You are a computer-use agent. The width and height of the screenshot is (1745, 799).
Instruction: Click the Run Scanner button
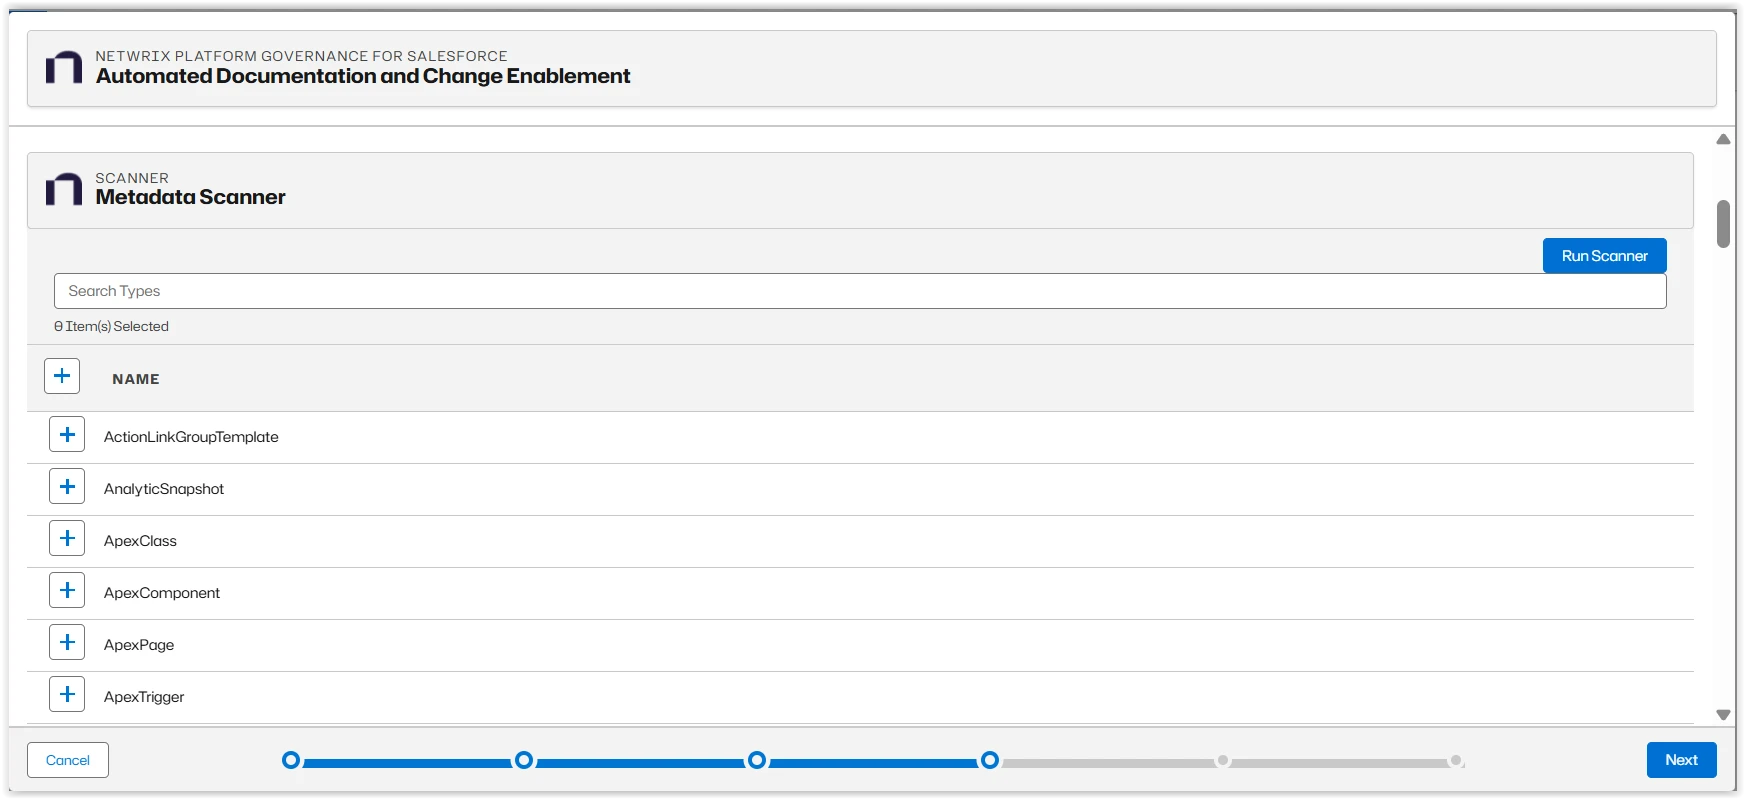point(1604,256)
